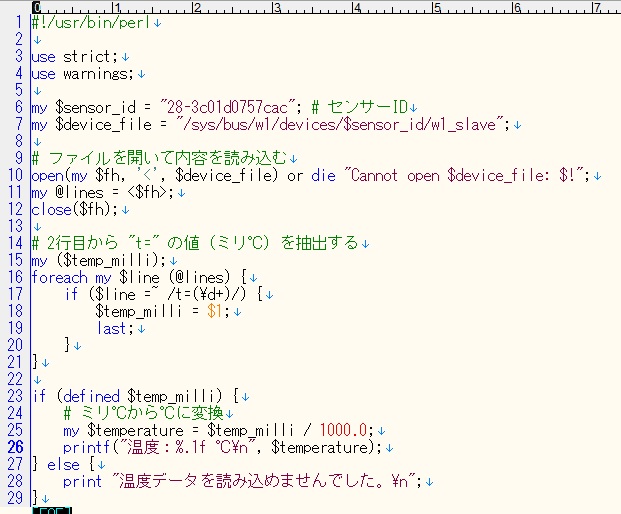Click the "use strict;" statement
621x514 pixels.
coord(74,56)
